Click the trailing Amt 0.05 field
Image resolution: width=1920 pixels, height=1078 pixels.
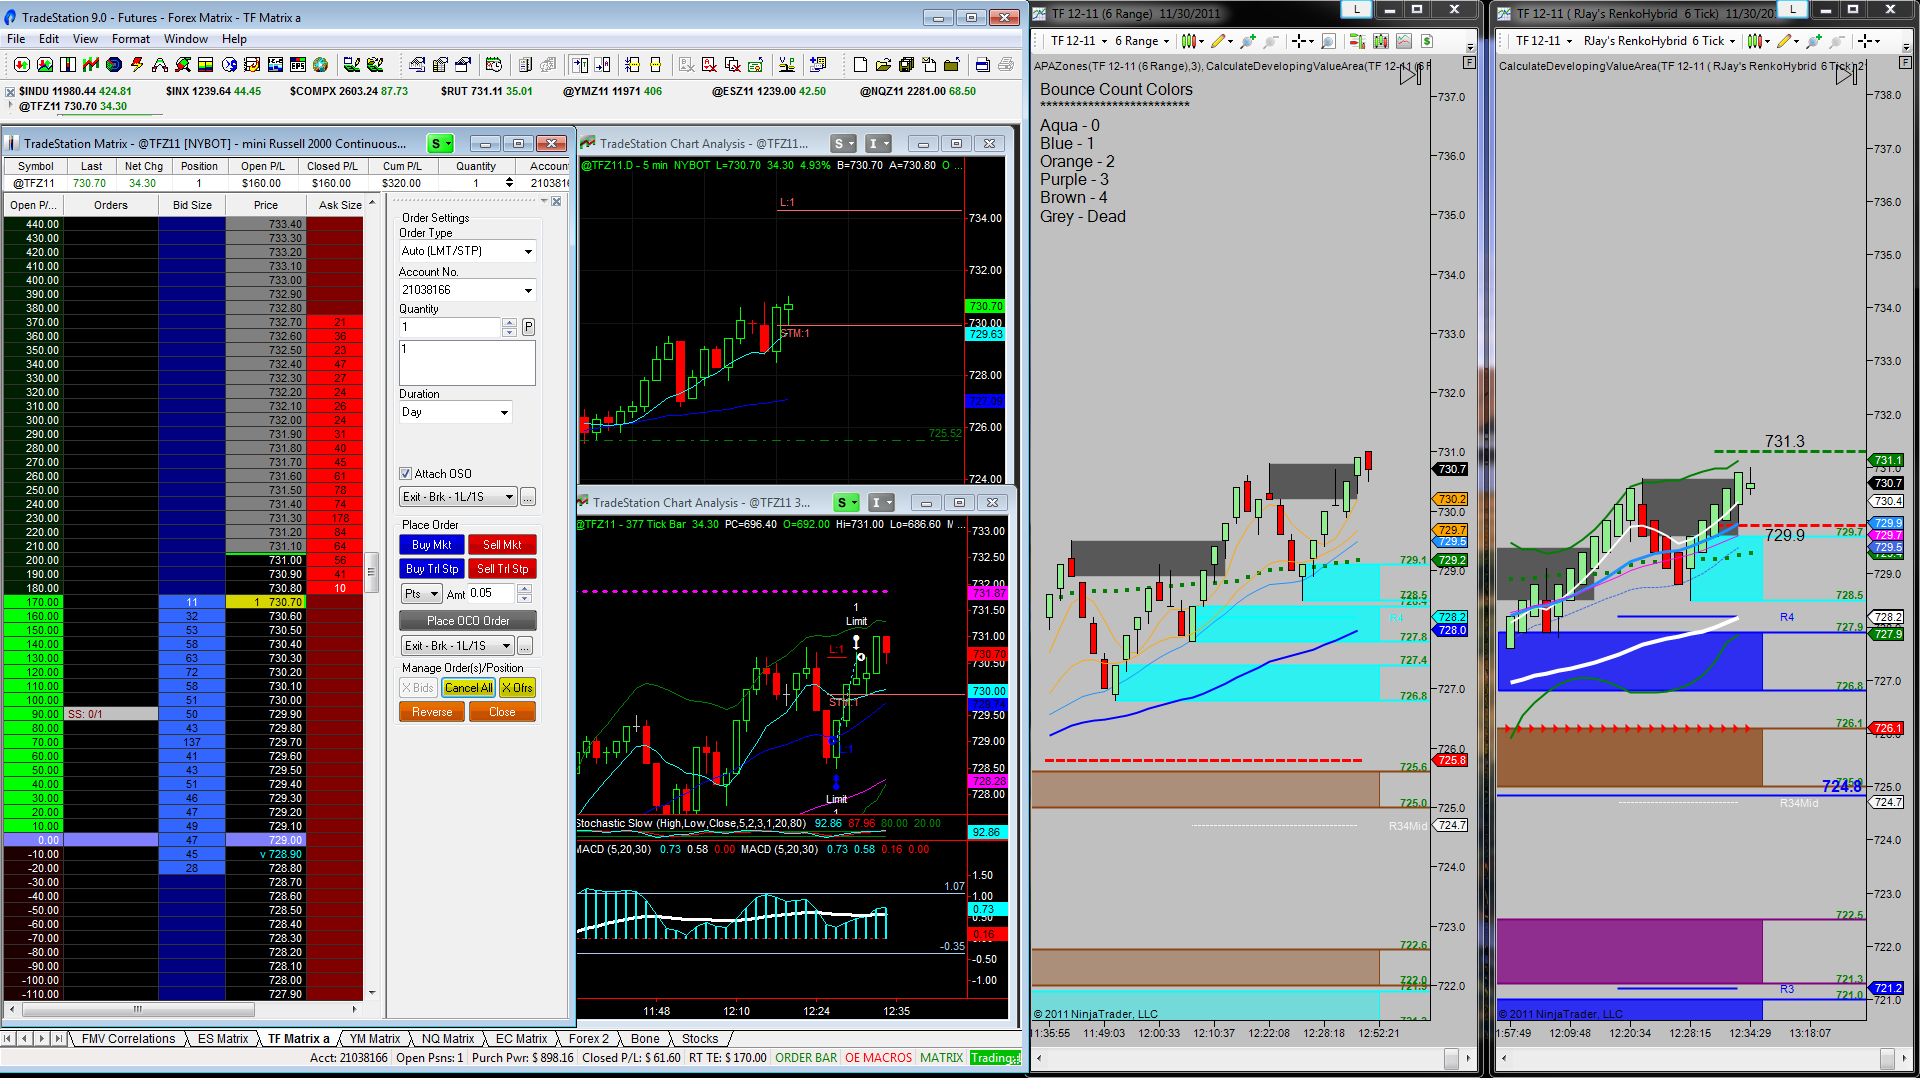point(491,594)
